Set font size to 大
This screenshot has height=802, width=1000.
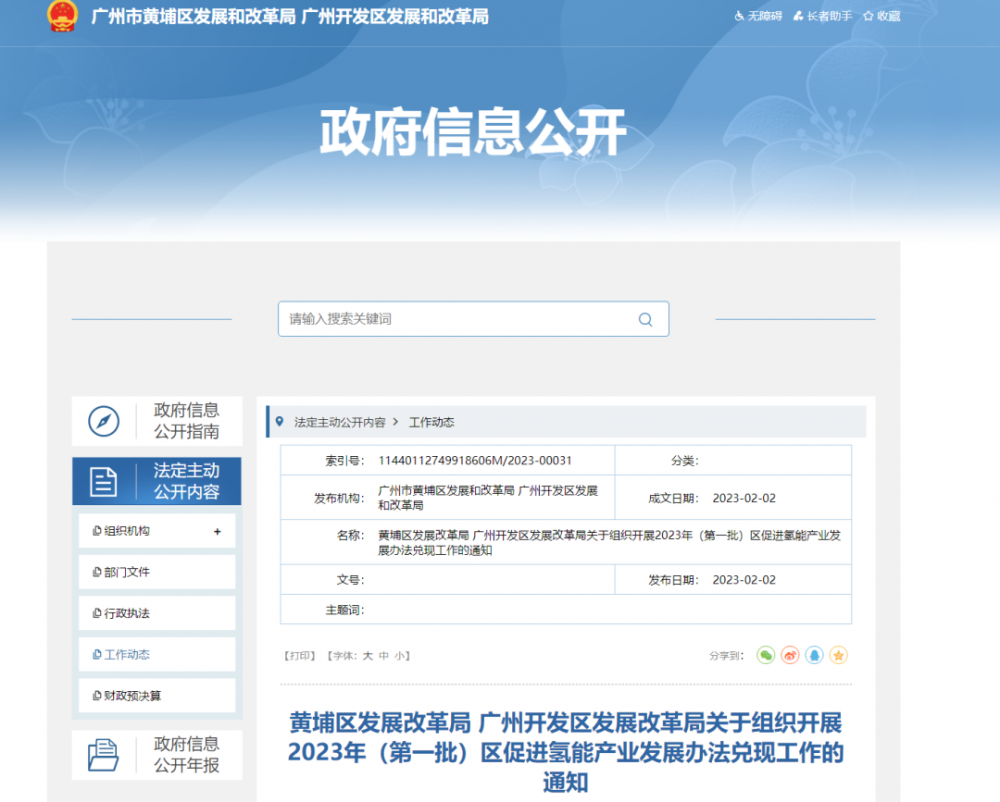pos(367,656)
